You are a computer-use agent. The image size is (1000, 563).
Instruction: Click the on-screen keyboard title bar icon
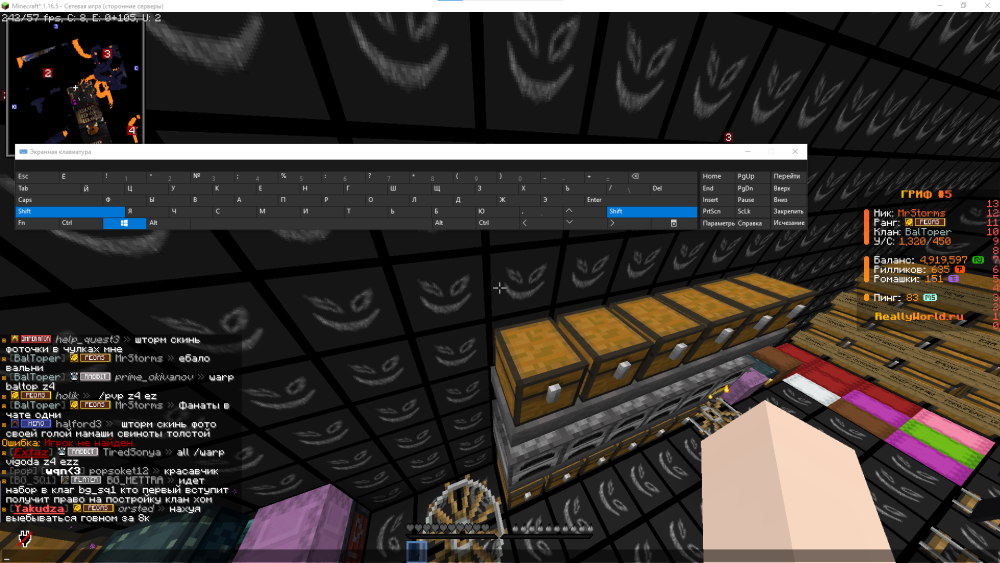click(24, 152)
